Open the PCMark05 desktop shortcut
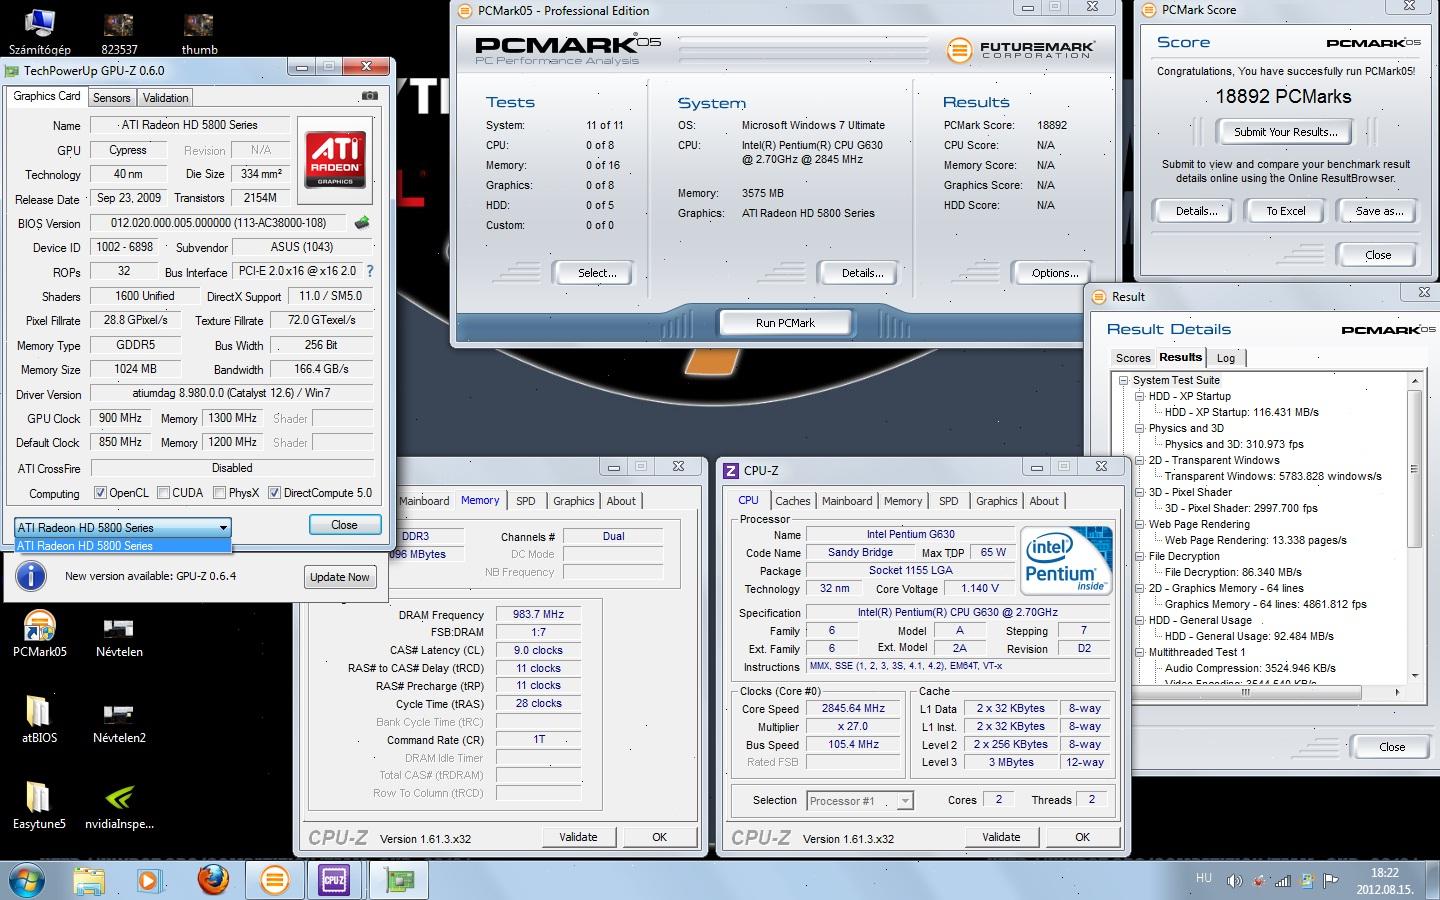The width and height of the screenshot is (1440, 900). tap(39, 634)
